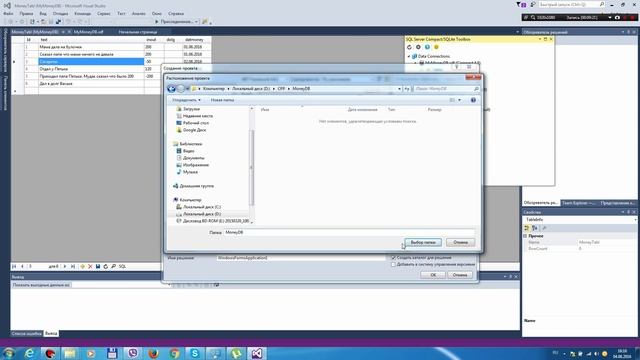Viewport: 640px width, 360px height.
Task: Switch to 'Начальная страница' tab
Action: [138, 32]
